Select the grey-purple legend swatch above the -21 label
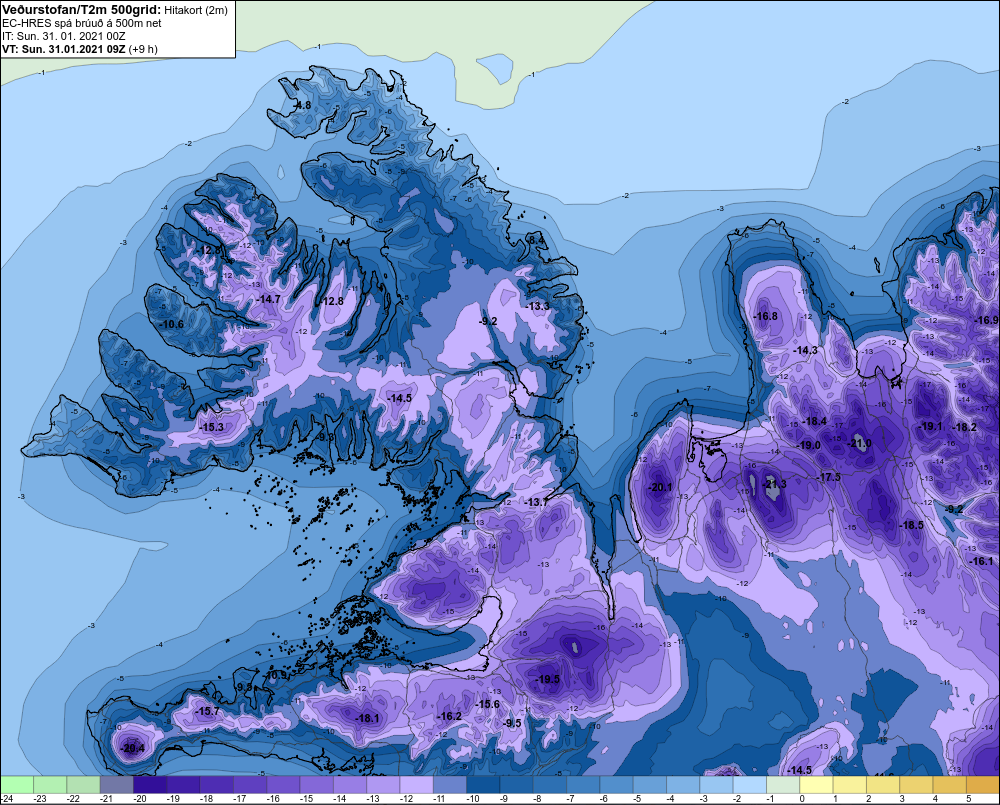The image size is (1000, 805). [x=117, y=784]
